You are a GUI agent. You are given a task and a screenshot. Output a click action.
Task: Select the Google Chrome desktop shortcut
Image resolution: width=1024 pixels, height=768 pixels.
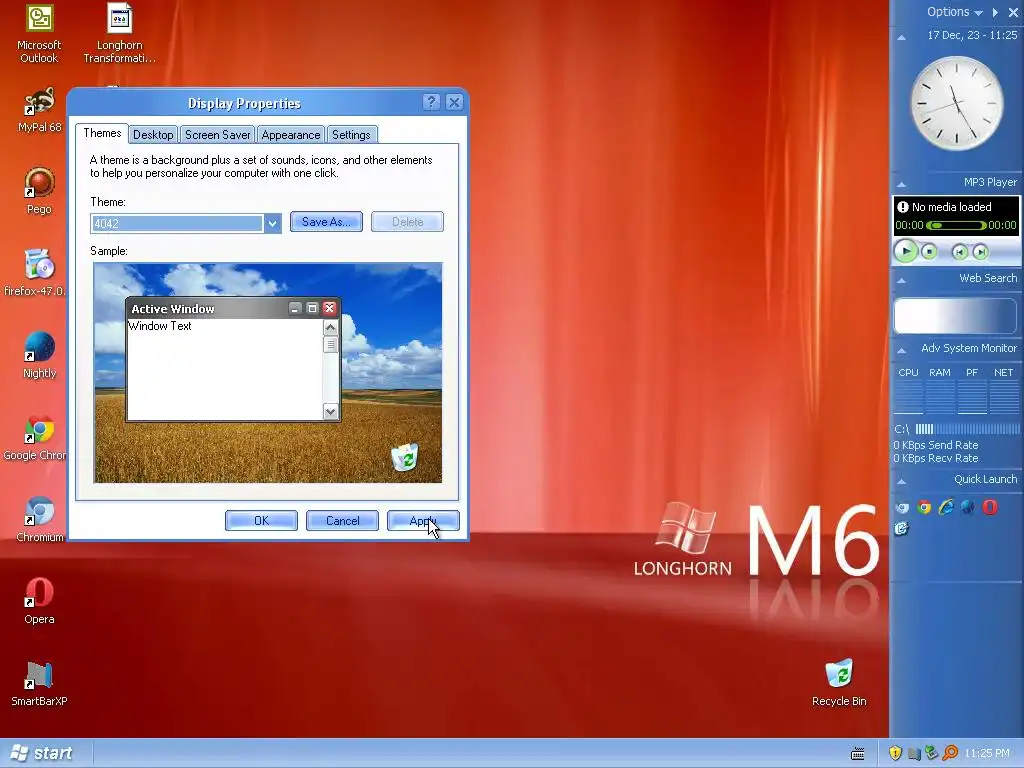35,438
